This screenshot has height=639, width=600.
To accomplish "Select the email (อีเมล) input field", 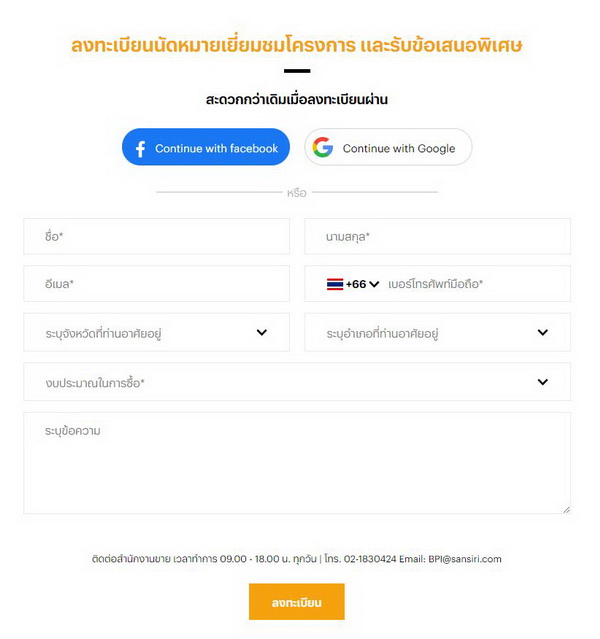I will [156, 284].
